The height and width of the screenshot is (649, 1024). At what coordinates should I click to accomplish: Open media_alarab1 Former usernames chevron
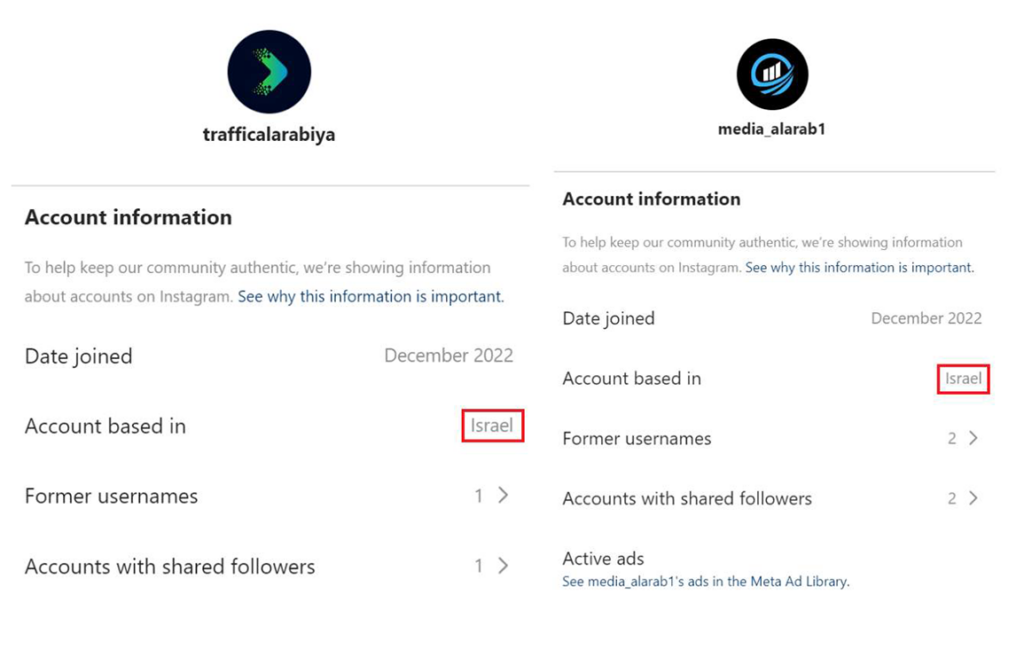coord(973,438)
